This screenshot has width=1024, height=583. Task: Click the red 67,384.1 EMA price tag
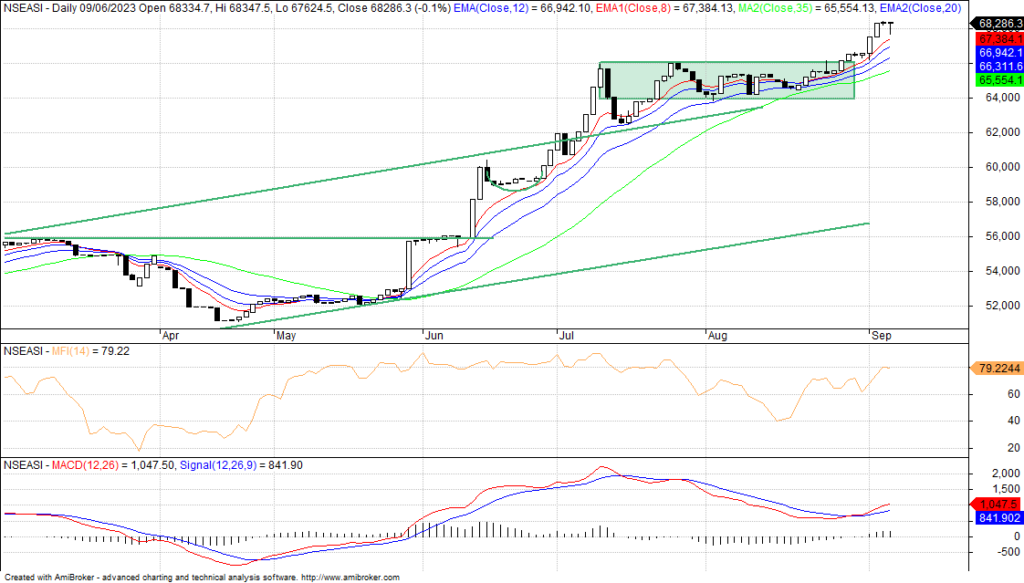click(997, 38)
